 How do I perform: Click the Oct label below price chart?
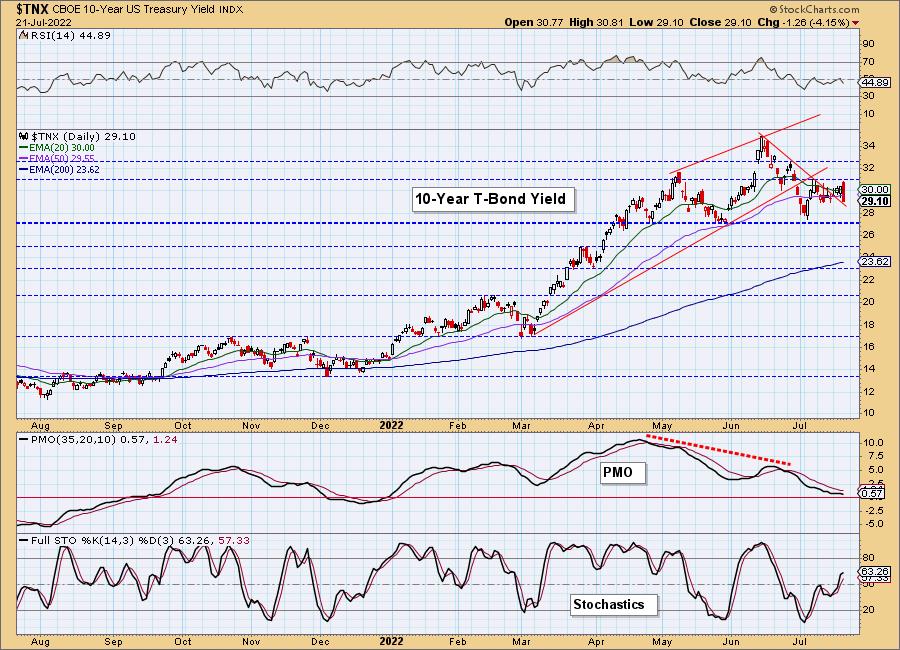(183, 425)
